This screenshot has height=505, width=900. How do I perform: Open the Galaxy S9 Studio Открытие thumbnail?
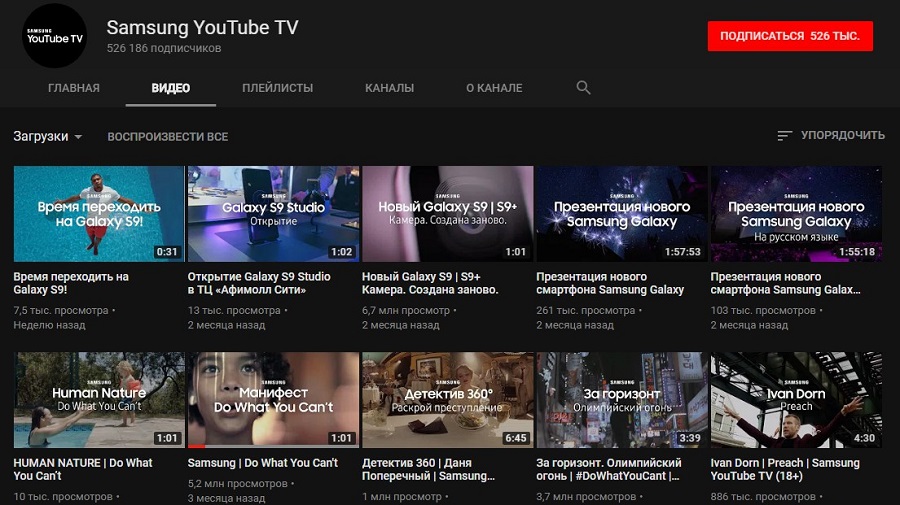(273, 214)
